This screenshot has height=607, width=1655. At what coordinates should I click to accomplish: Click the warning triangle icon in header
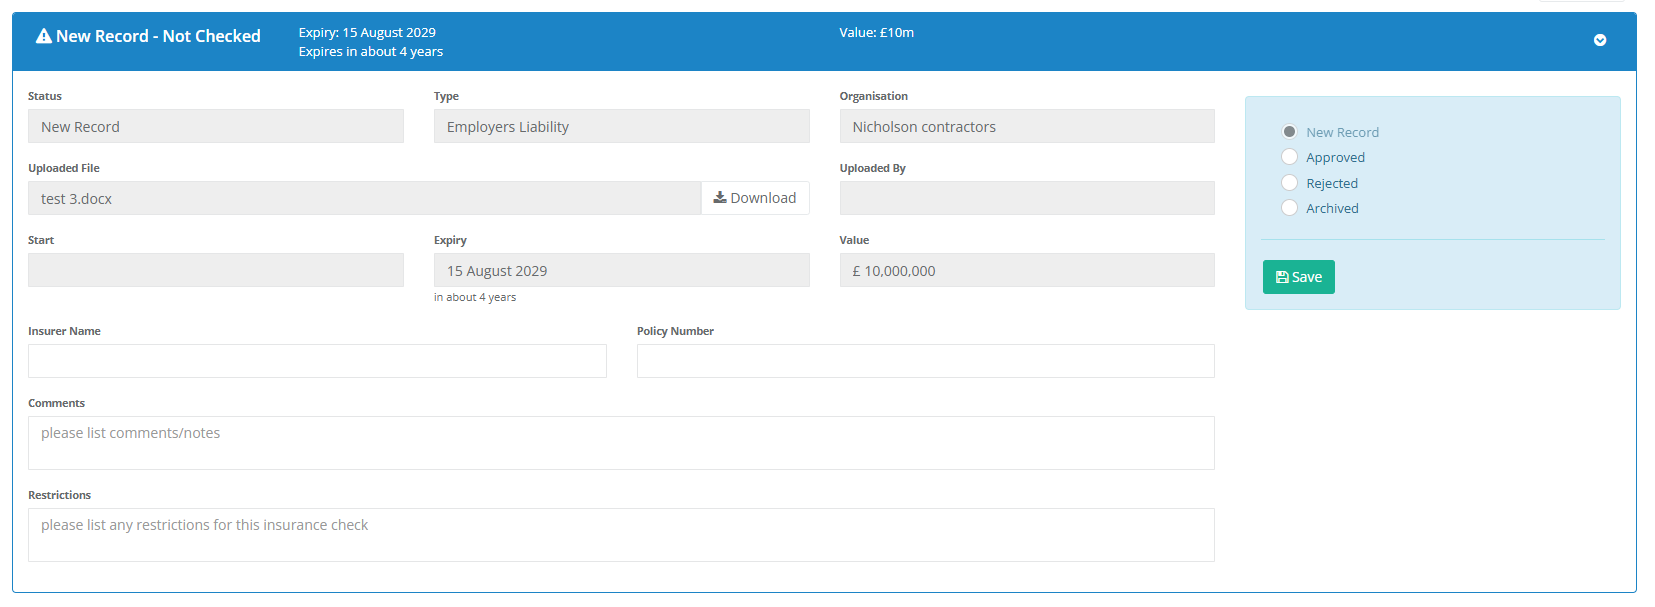(44, 36)
